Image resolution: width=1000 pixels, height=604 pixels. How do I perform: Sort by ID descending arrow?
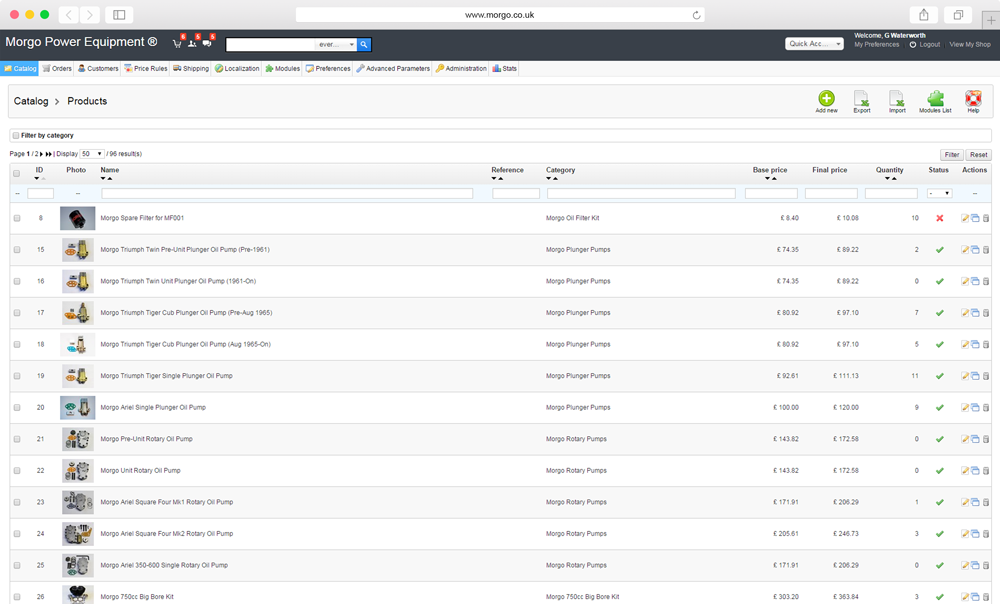(36, 179)
